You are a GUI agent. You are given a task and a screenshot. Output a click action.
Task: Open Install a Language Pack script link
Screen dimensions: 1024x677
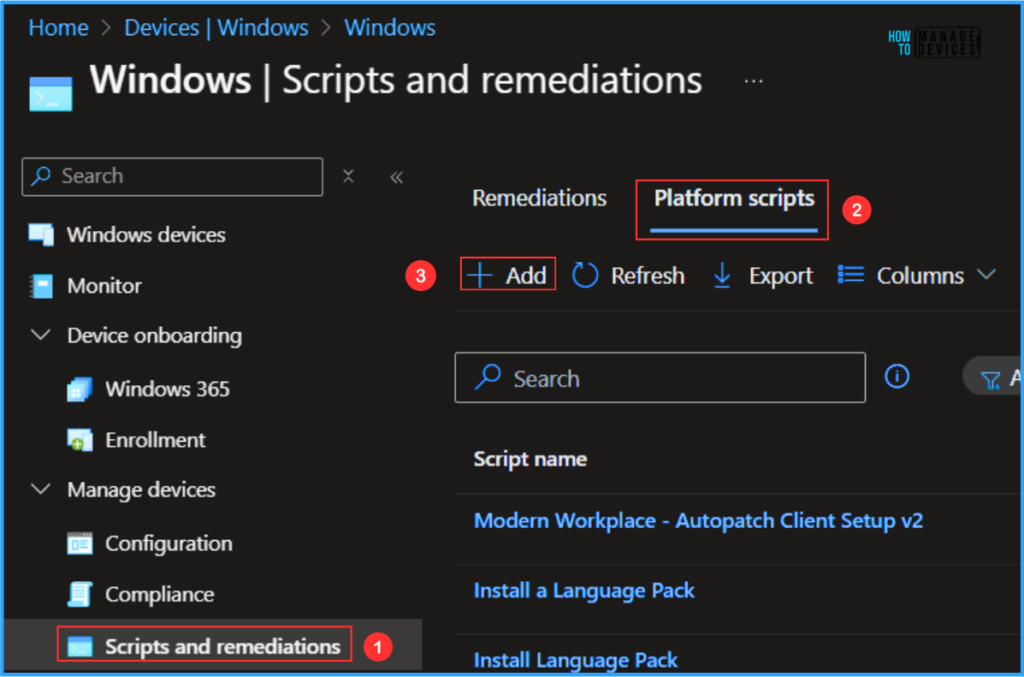click(x=584, y=591)
